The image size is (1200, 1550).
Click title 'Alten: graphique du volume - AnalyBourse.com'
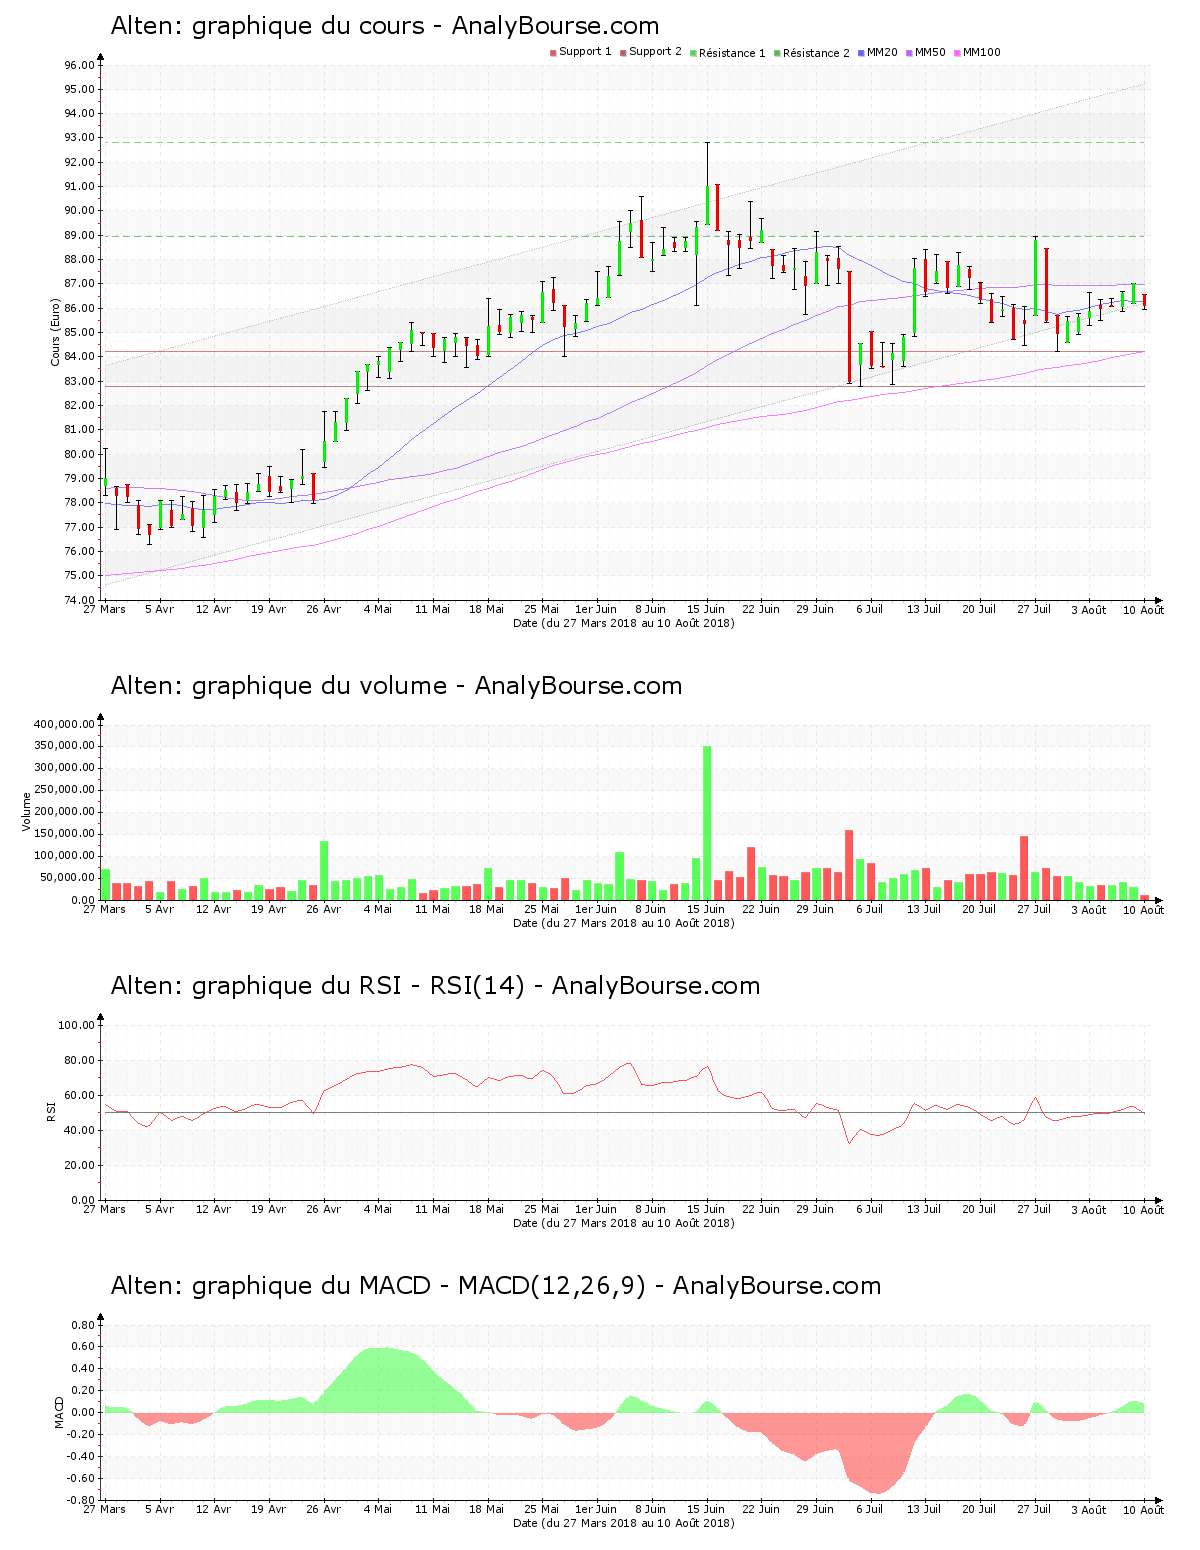(x=396, y=686)
